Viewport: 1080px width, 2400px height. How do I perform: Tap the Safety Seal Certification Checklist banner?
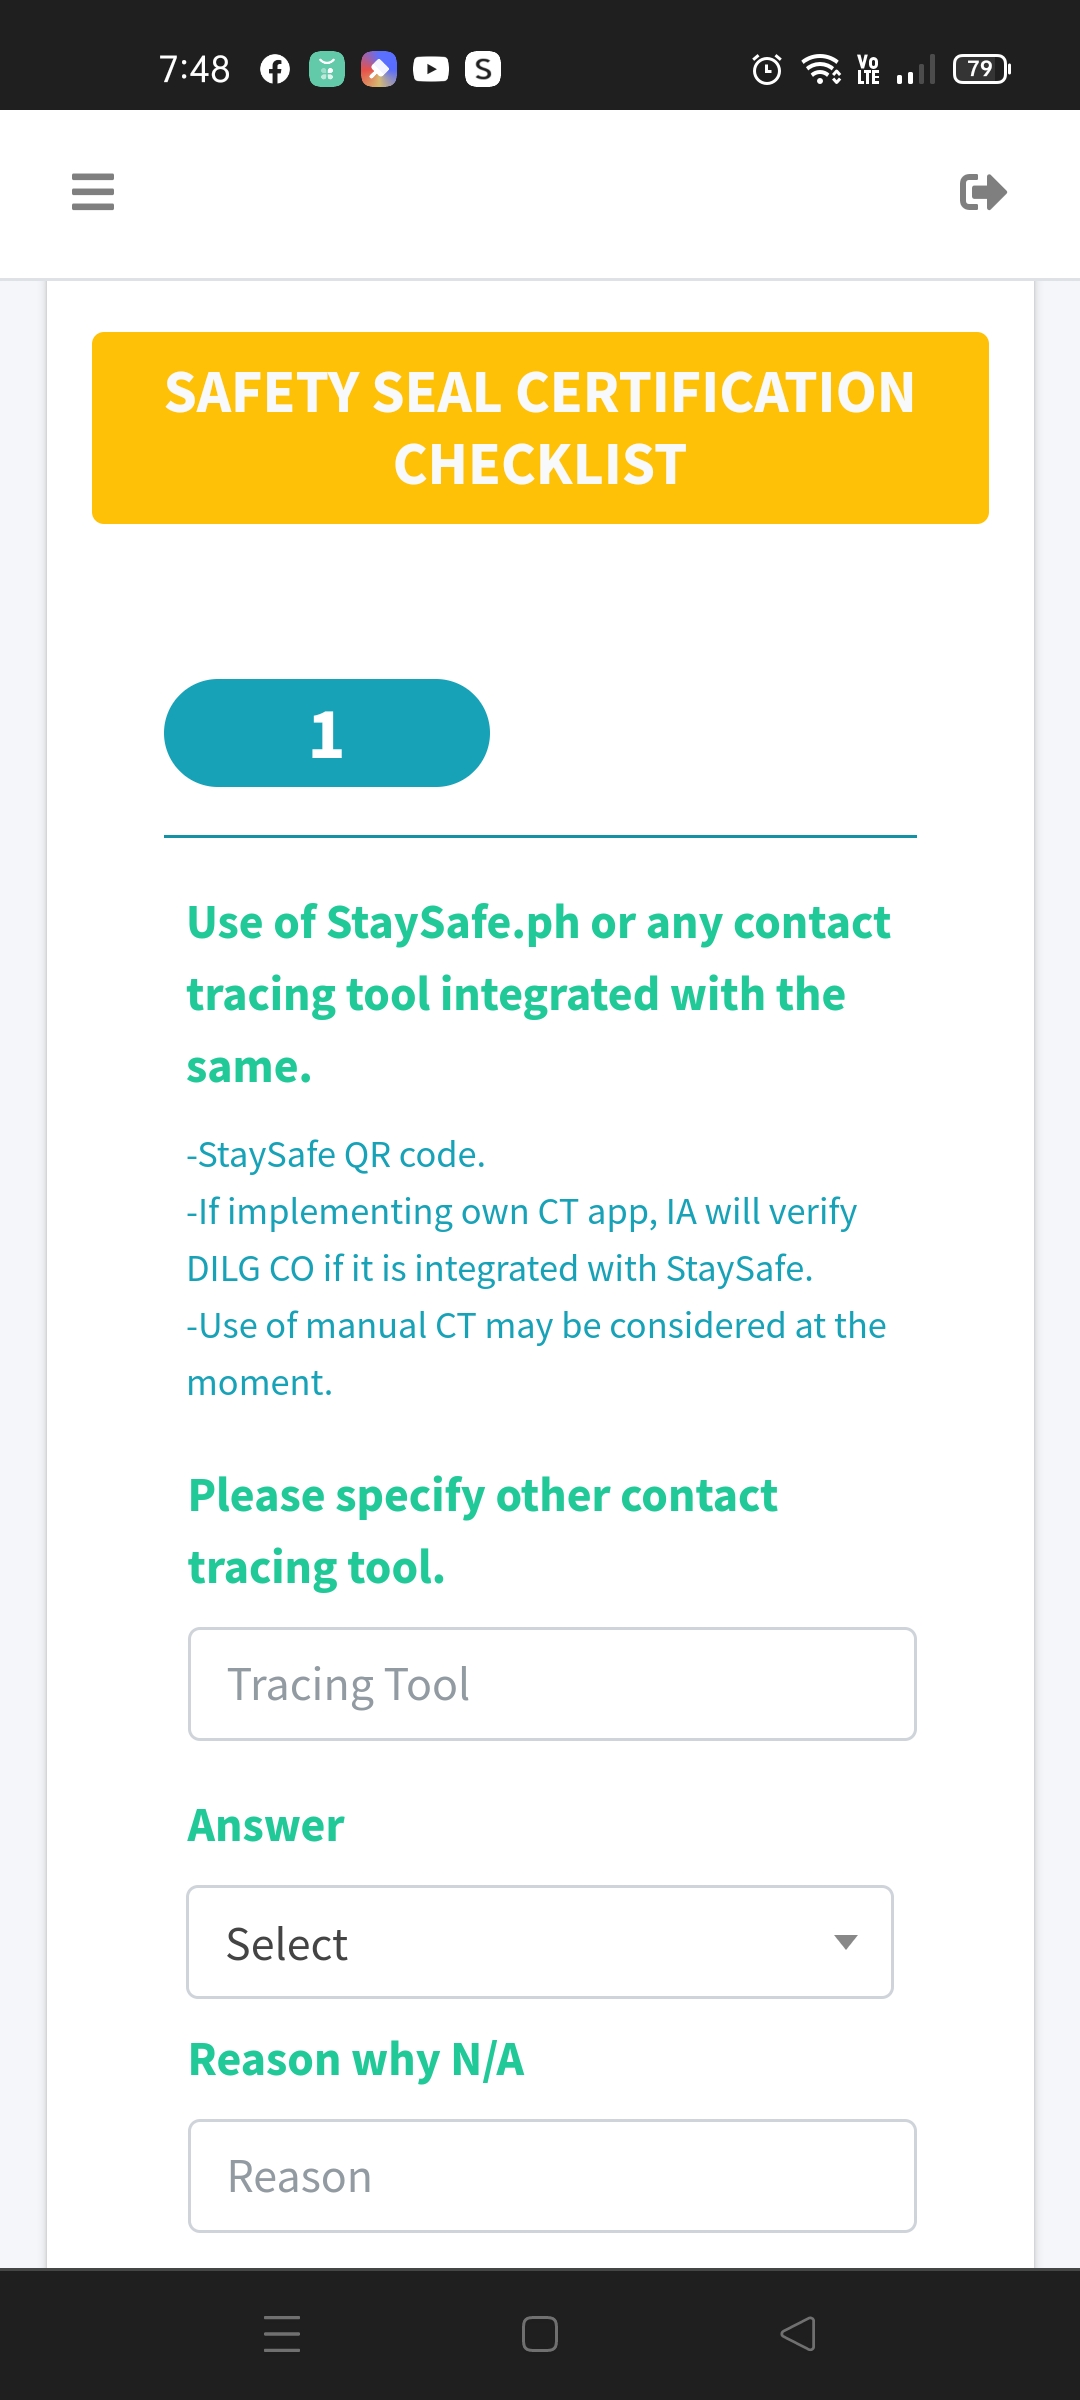click(x=540, y=428)
